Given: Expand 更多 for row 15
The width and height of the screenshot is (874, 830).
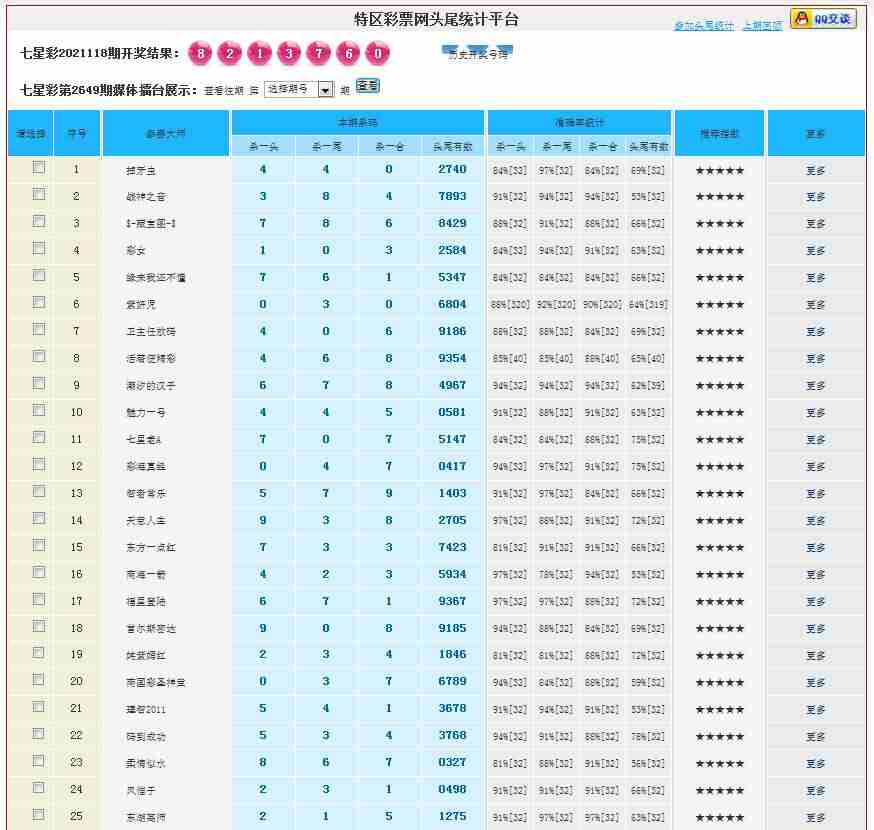Looking at the screenshot, I should 815,548.
